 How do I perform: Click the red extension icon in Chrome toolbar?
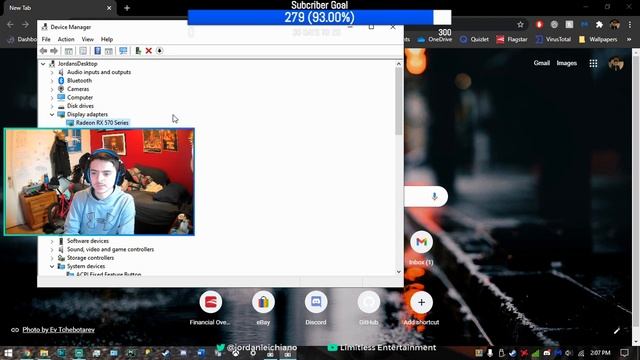click(539, 24)
